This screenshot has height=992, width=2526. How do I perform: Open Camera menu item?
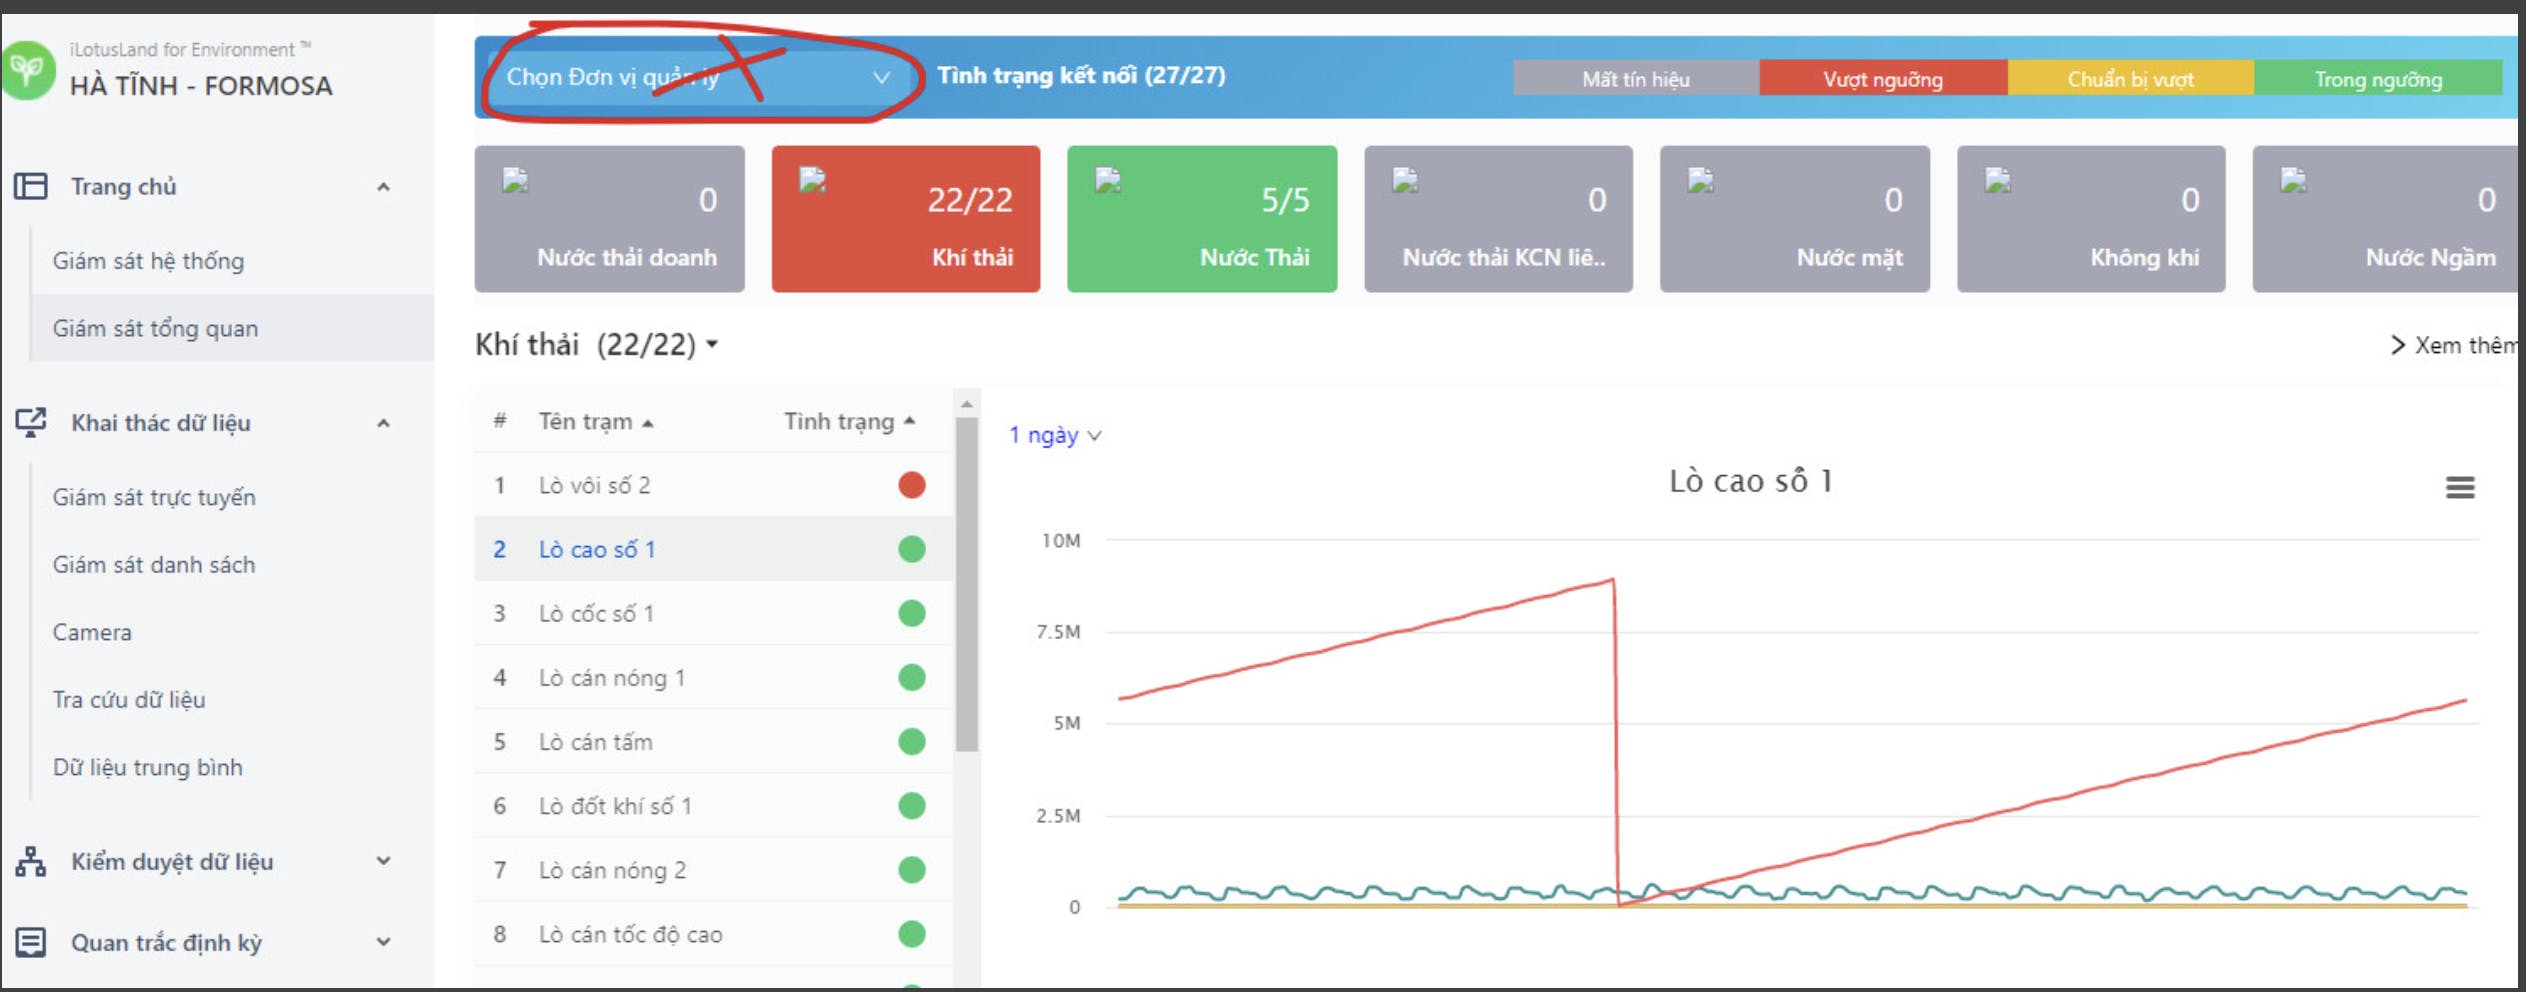pos(92,632)
